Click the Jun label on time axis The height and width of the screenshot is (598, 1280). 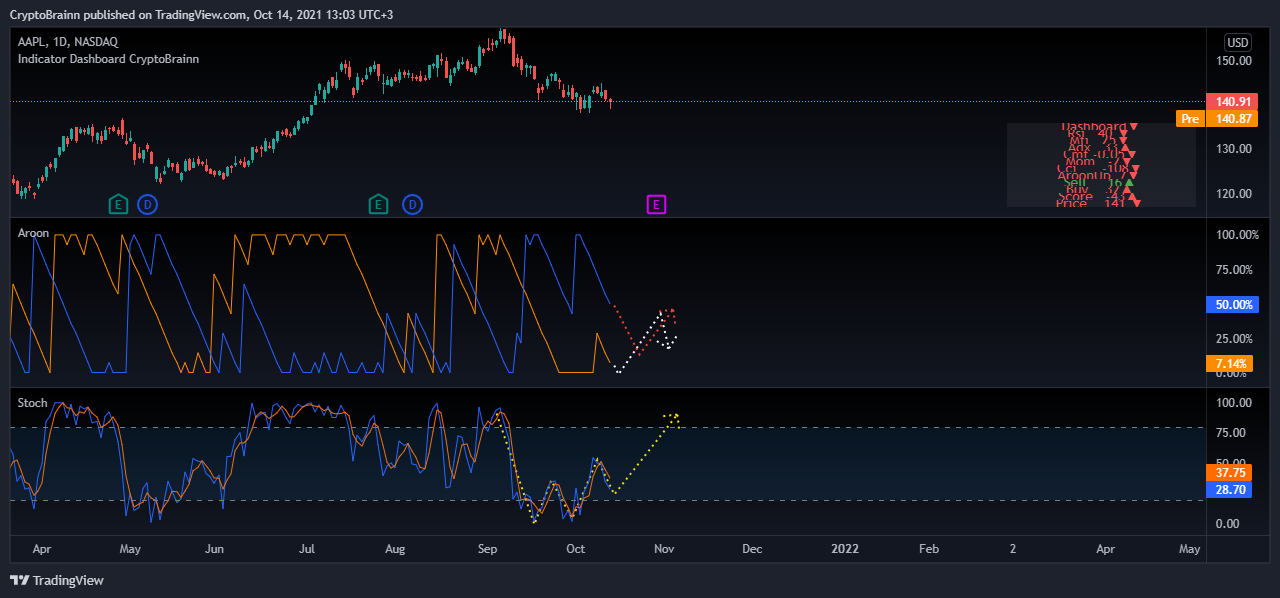213,549
